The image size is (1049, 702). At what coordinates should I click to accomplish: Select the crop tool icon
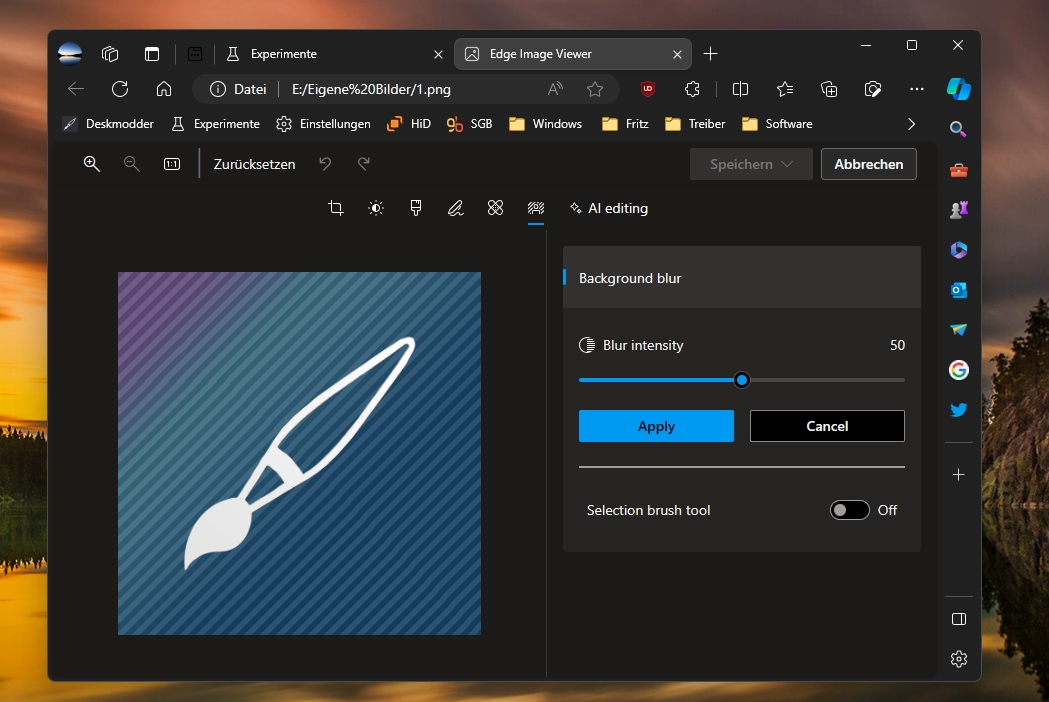336,208
